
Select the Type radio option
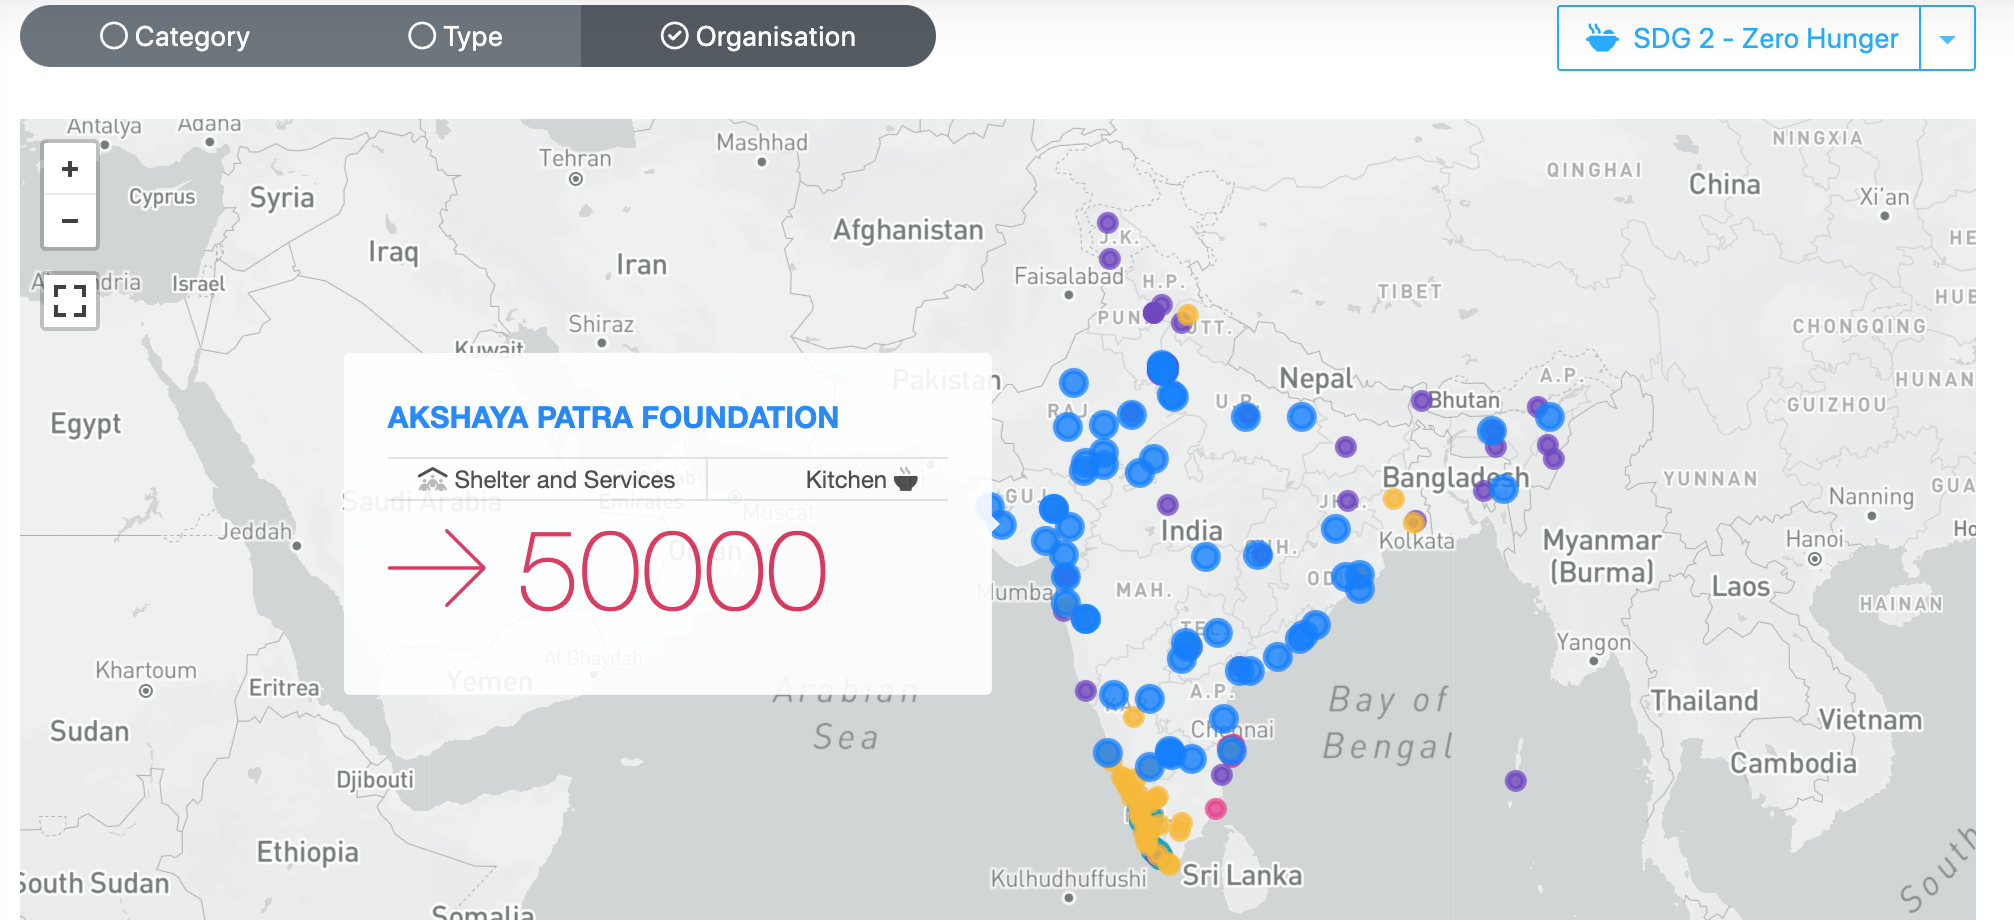[456, 36]
